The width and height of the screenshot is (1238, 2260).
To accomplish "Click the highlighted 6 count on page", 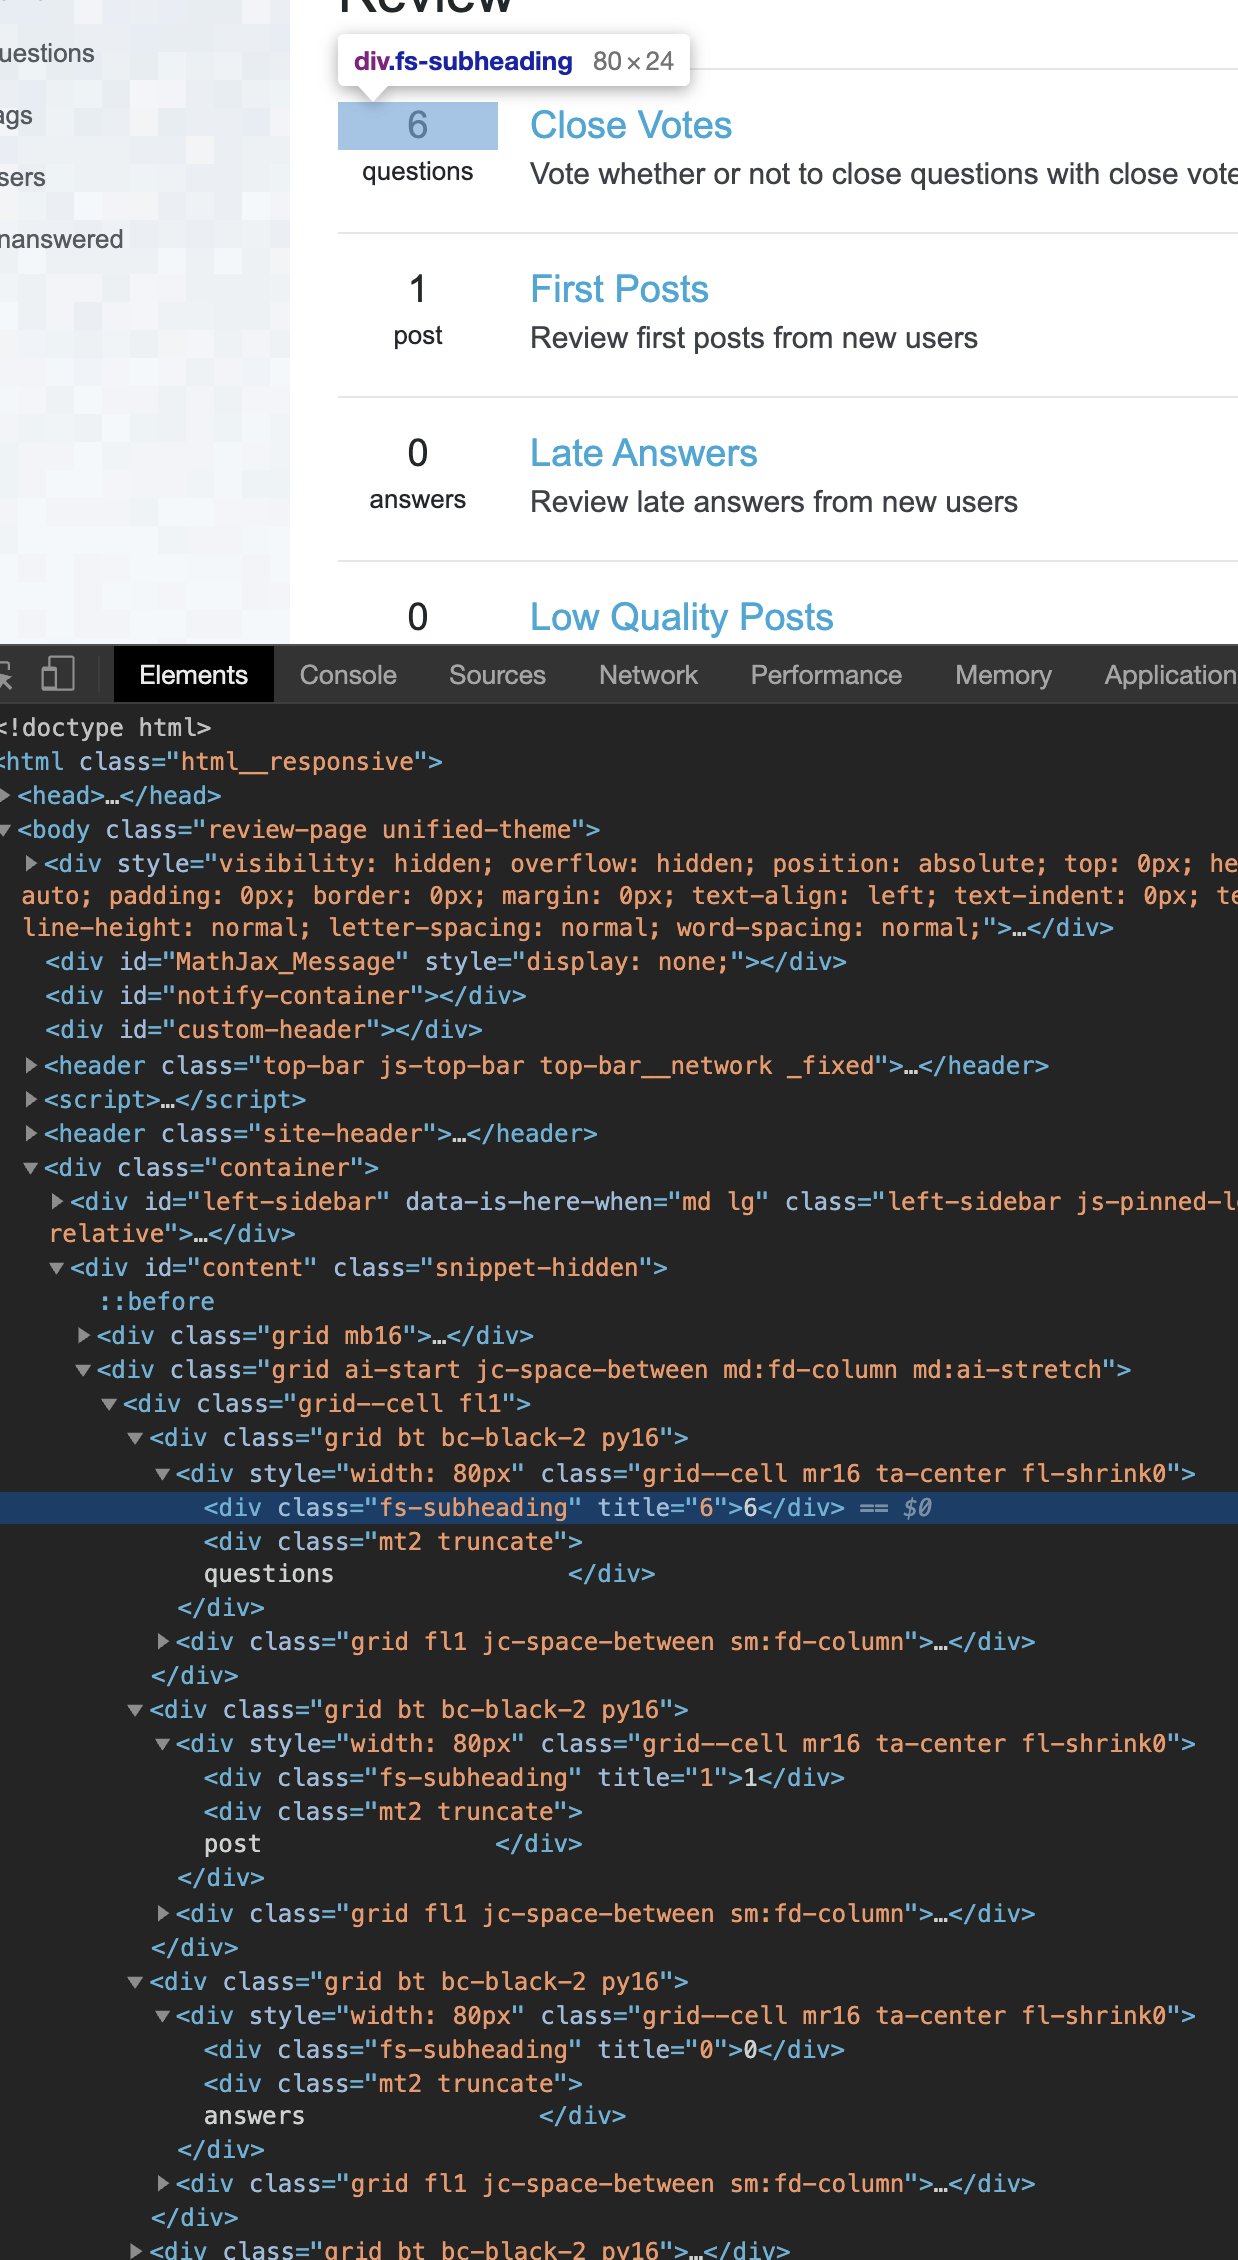I will point(418,125).
